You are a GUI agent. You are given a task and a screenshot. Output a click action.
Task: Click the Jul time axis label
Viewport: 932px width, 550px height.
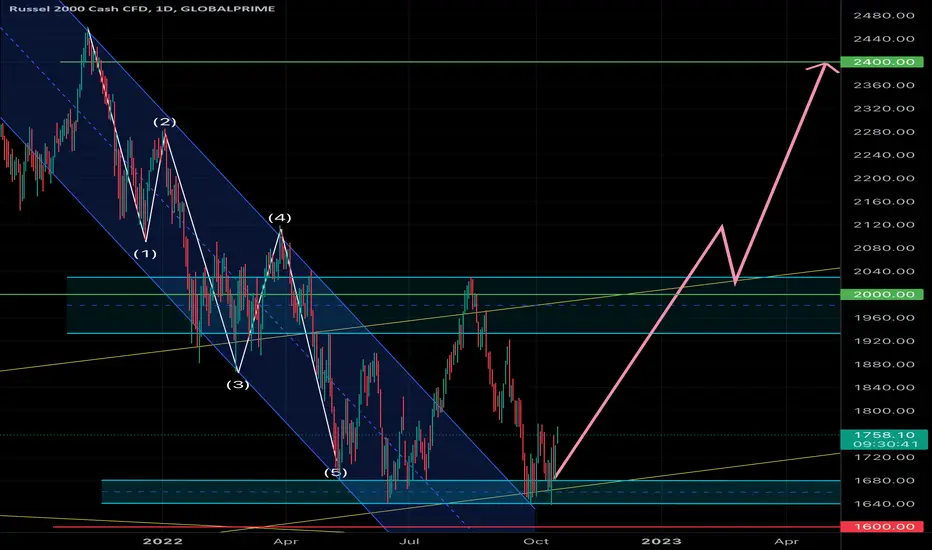410,541
